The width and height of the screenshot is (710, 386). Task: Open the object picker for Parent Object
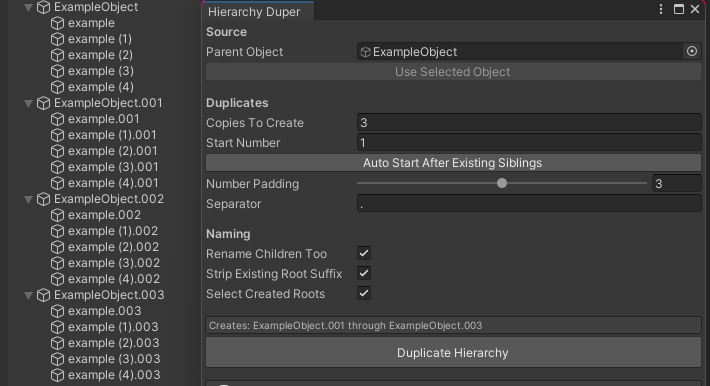tap(692, 52)
